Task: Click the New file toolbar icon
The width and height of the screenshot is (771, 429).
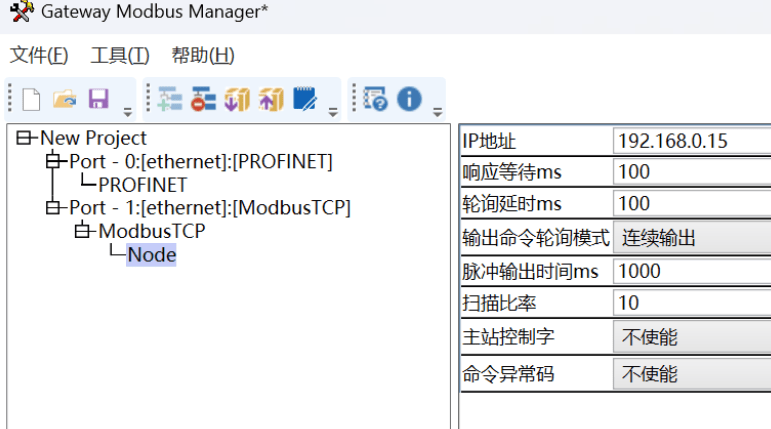Action: (31, 99)
